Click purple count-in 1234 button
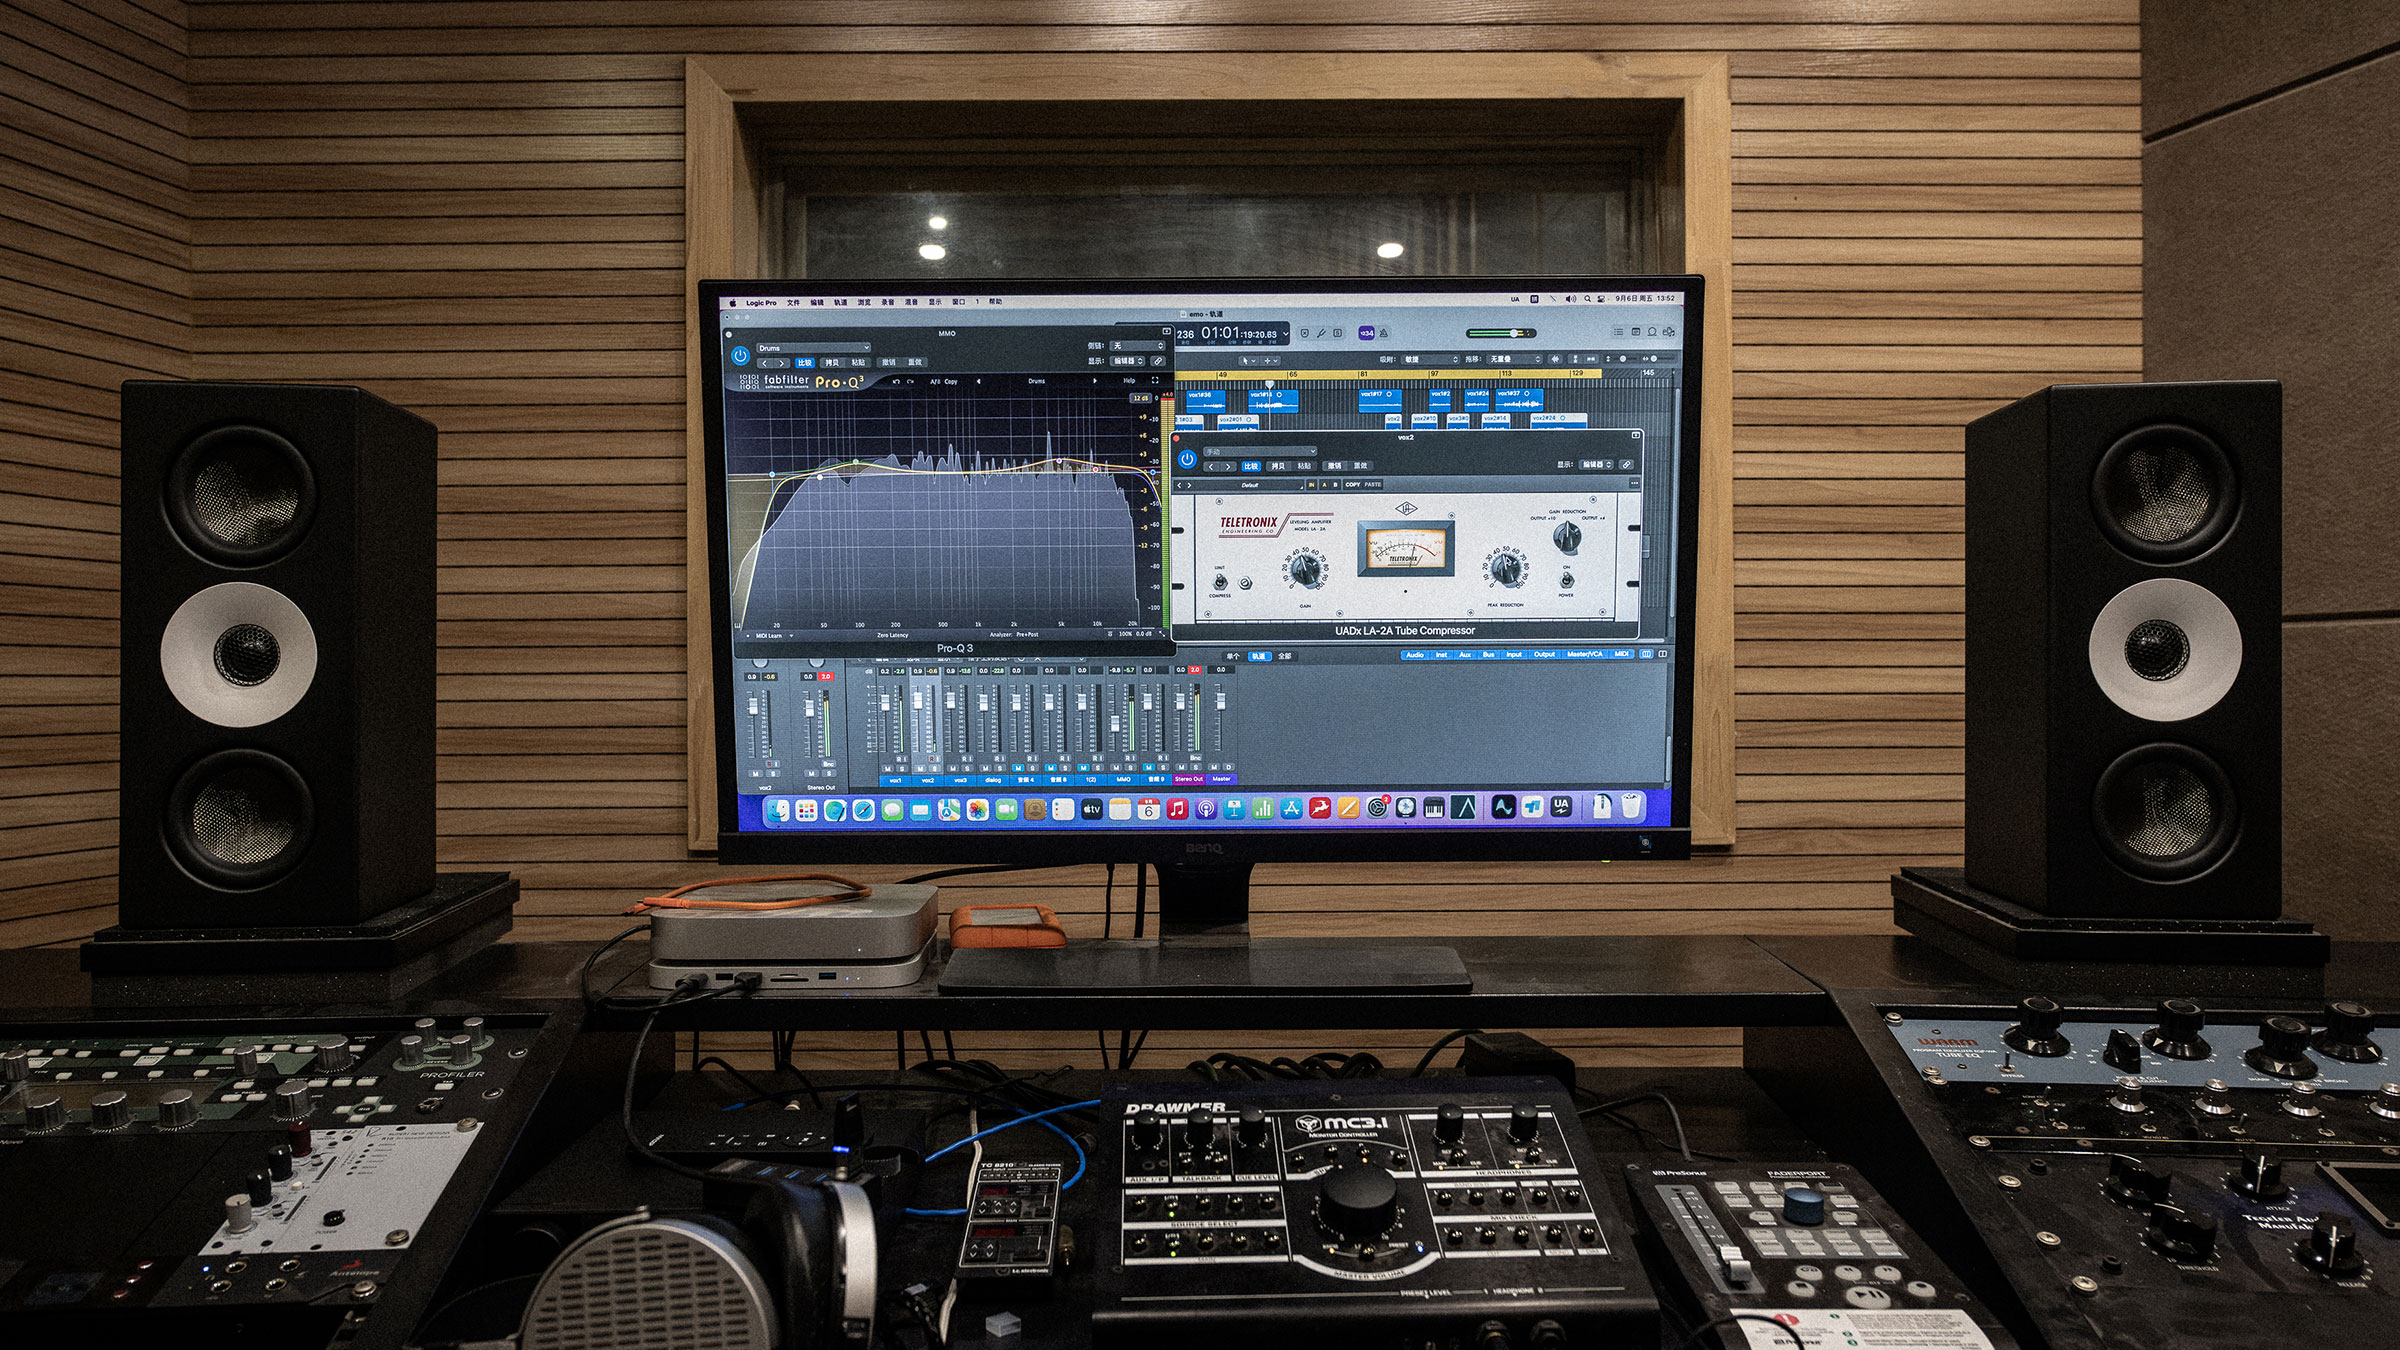Viewport: 2400px width, 1350px height. [1366, 333]
